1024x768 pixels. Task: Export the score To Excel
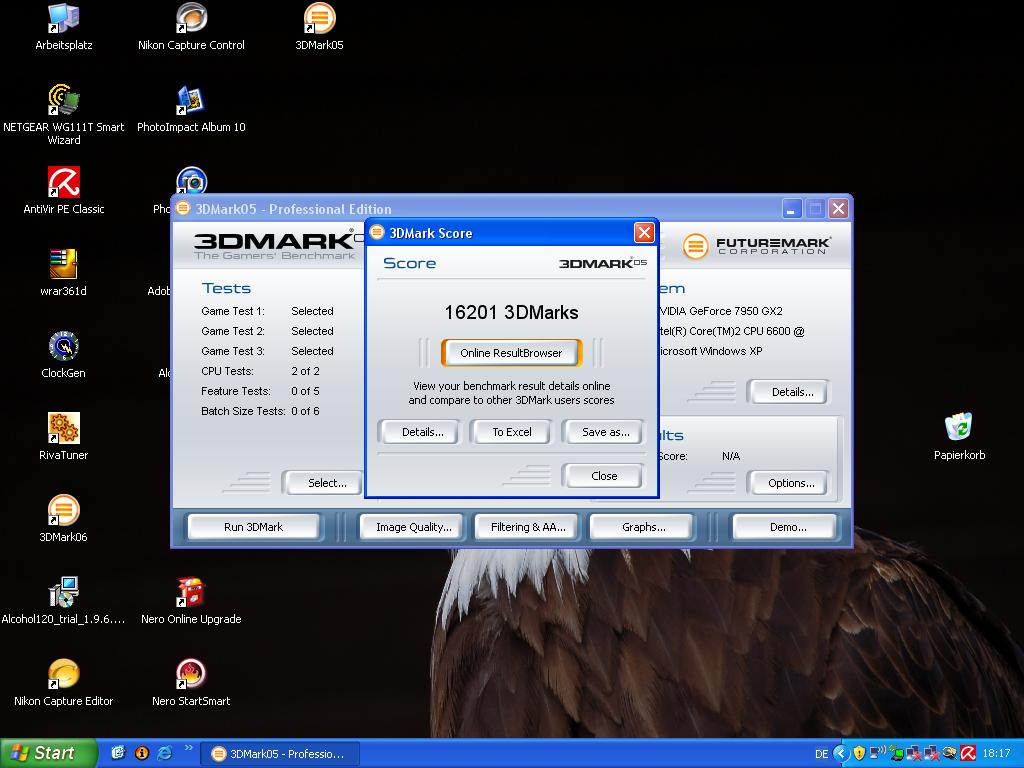[511, 432]
